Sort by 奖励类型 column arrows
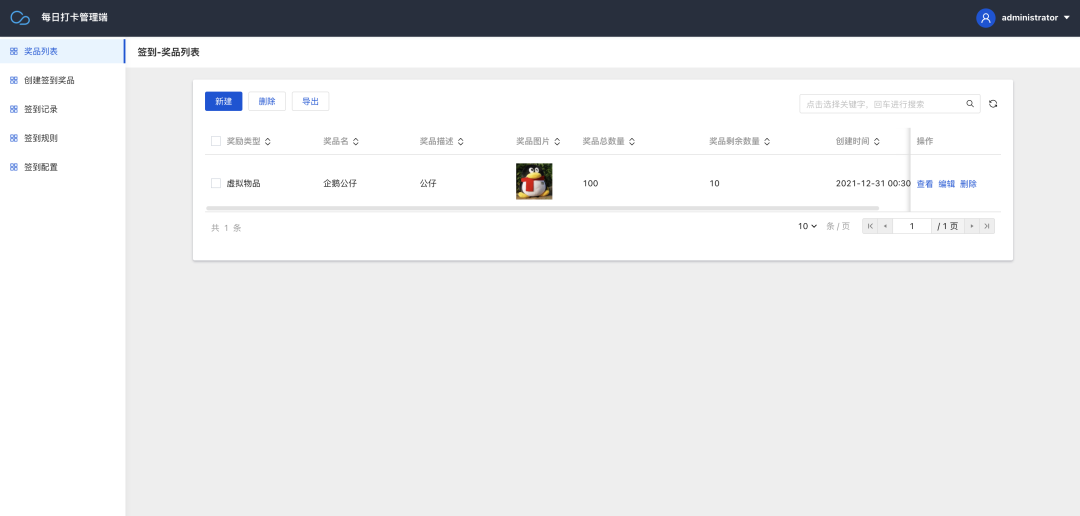The width and height of the screenshot is (1080, 516). (x=267, y=141)
